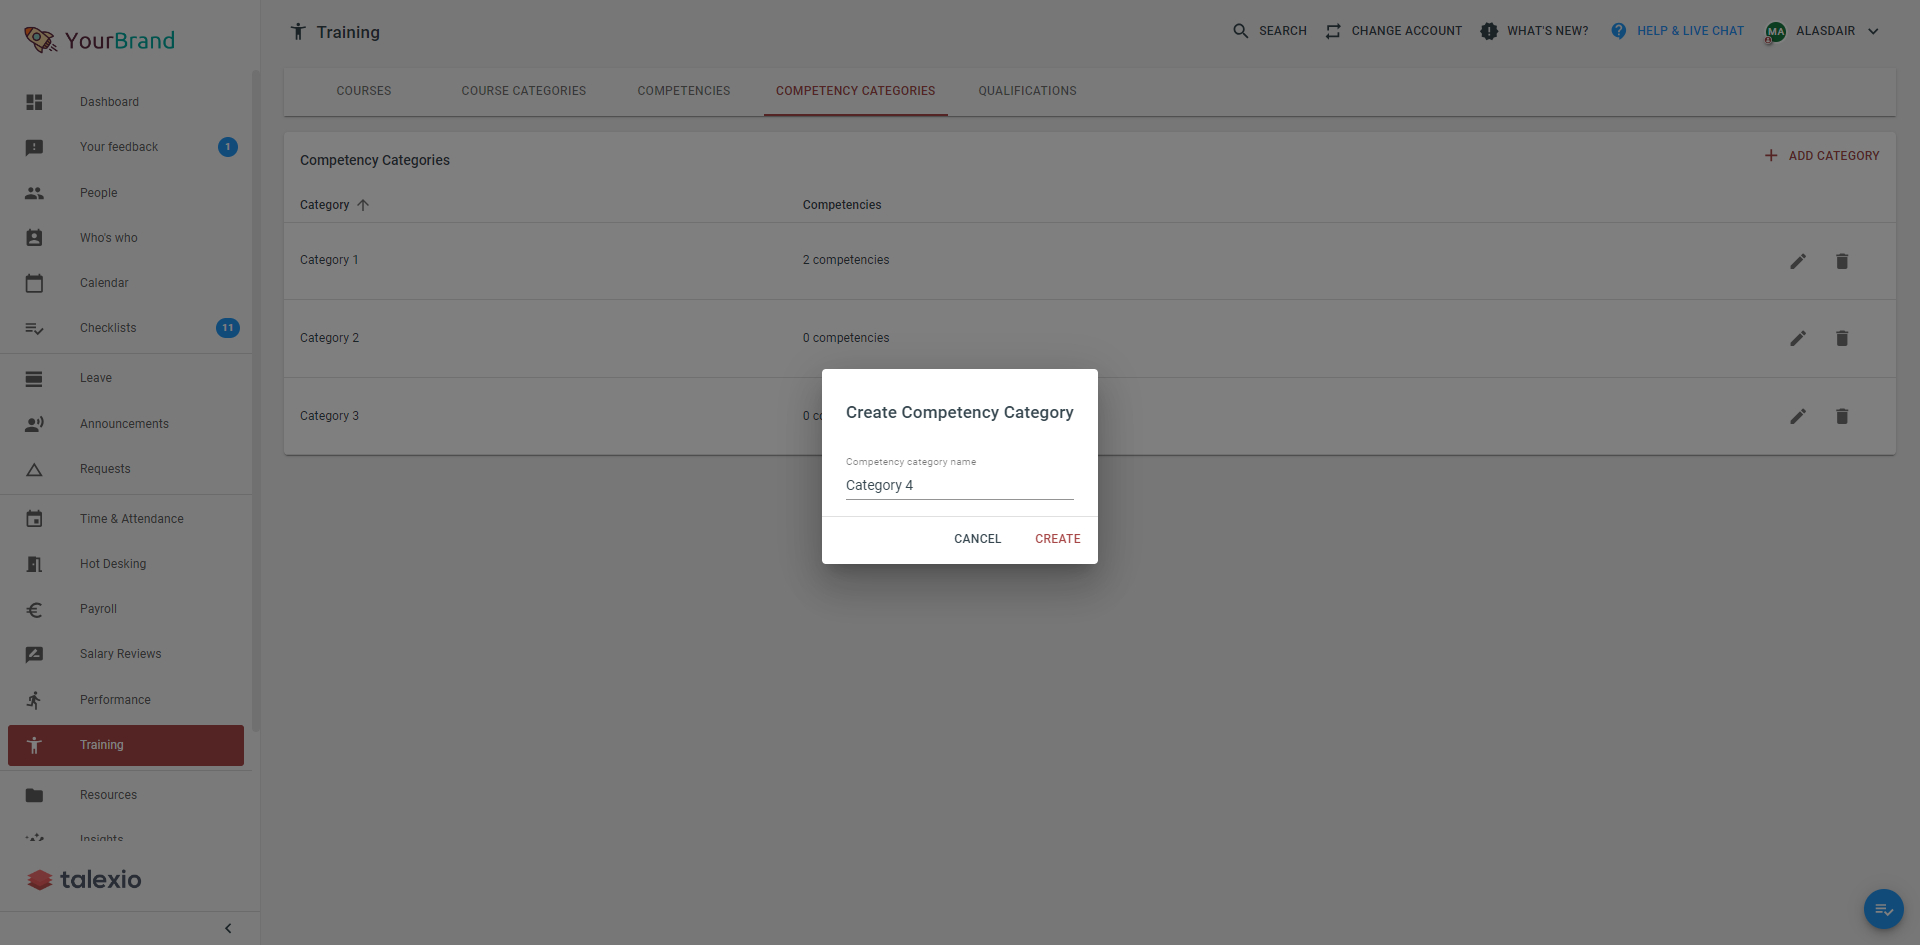Select the Category 3 row name
This screenshot has width=1920, height=945.
coord(329,416)
